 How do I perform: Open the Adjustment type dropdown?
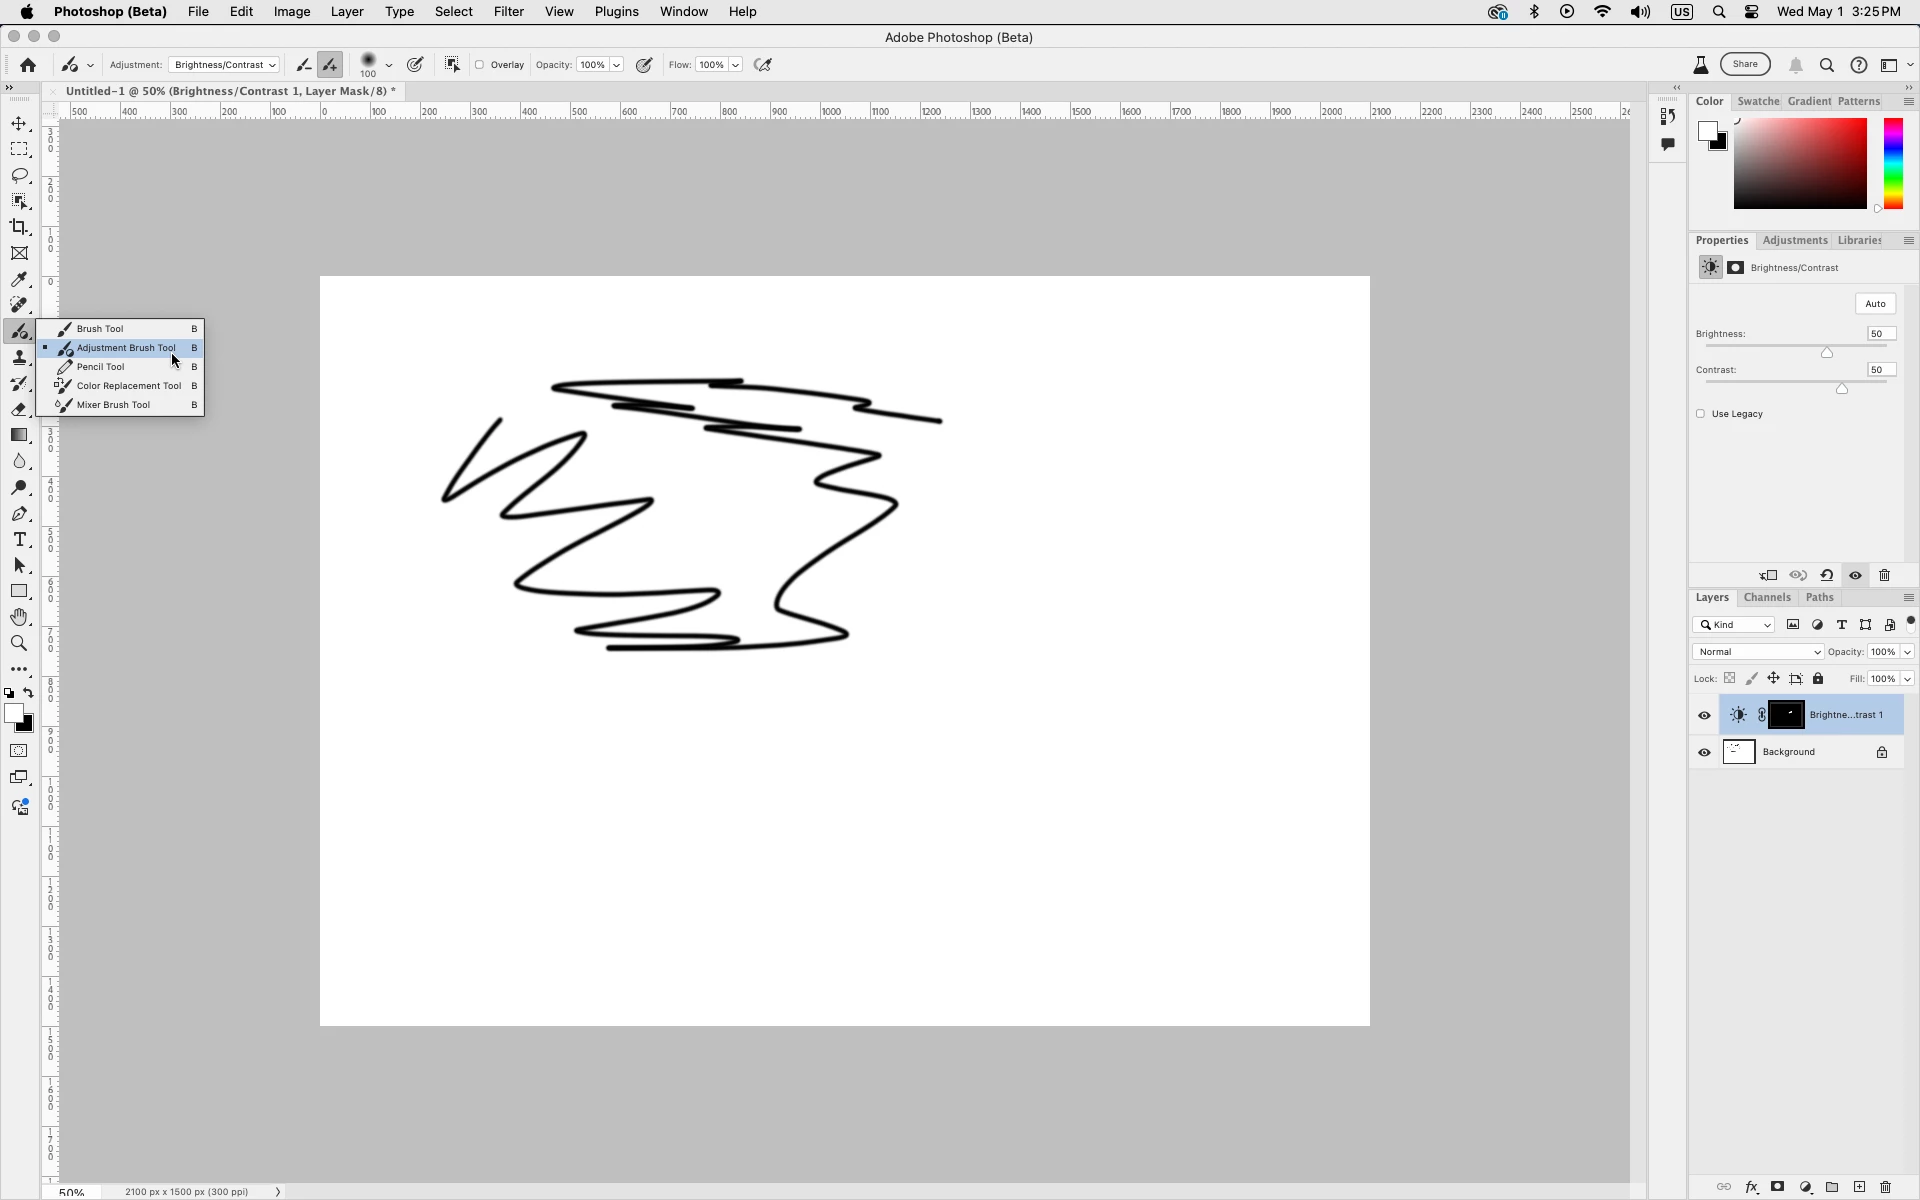(x=224, y=65)
